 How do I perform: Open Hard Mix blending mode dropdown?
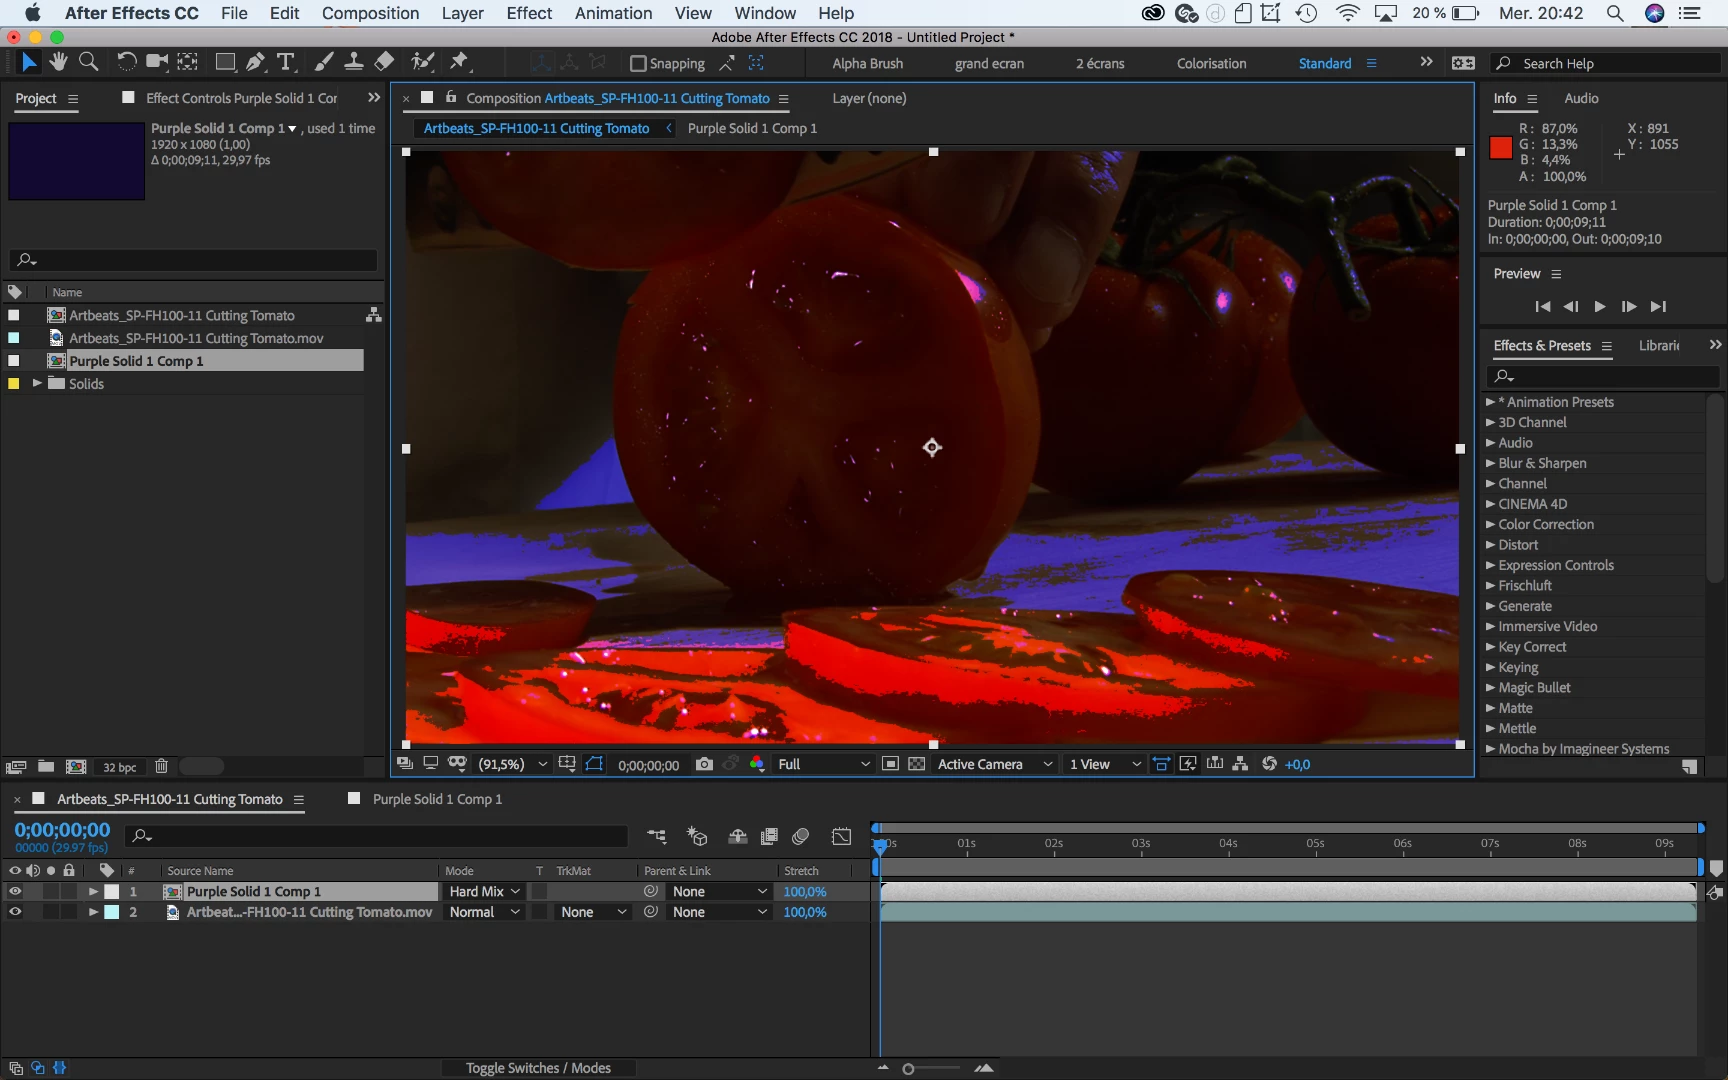tap(485, 891)
